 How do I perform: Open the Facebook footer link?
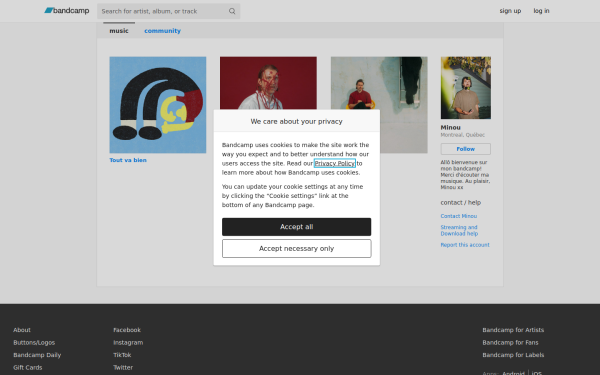coord(127,330)
